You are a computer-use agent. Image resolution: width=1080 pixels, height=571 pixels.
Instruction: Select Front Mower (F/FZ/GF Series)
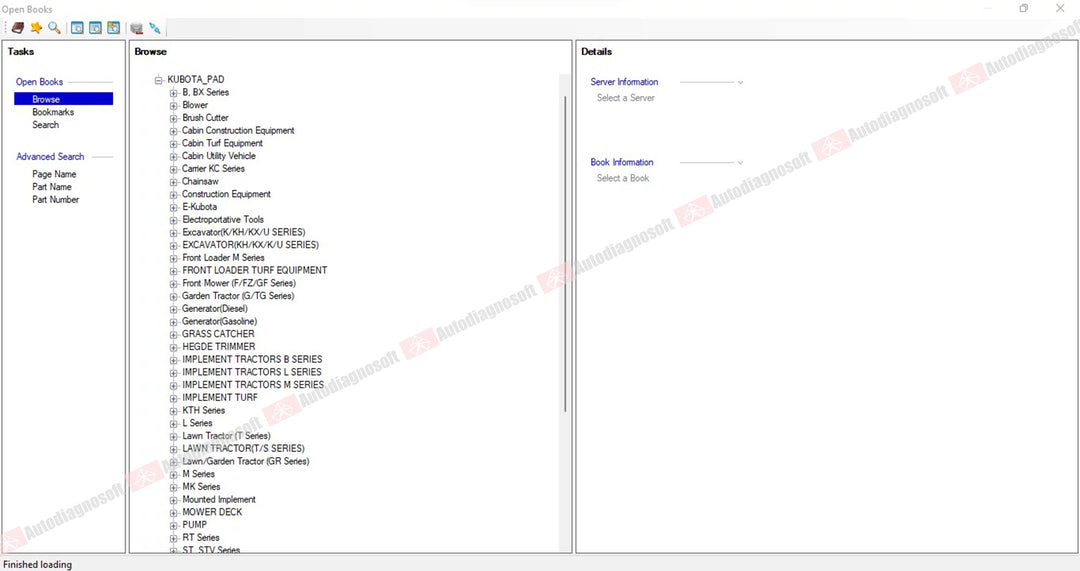point(239,284)
